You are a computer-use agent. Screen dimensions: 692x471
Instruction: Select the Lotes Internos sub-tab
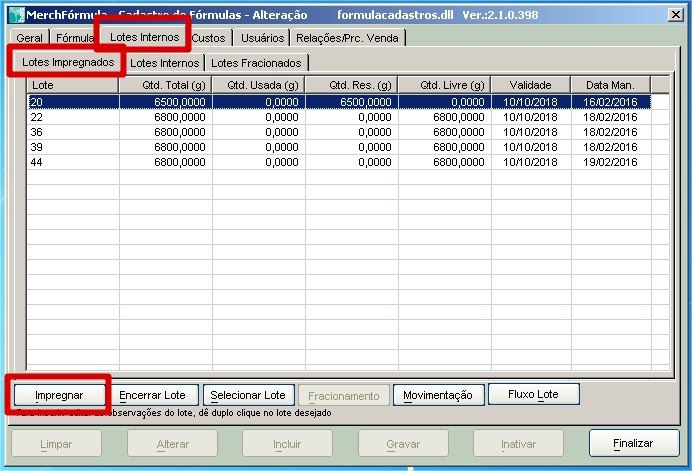point(165,63)
